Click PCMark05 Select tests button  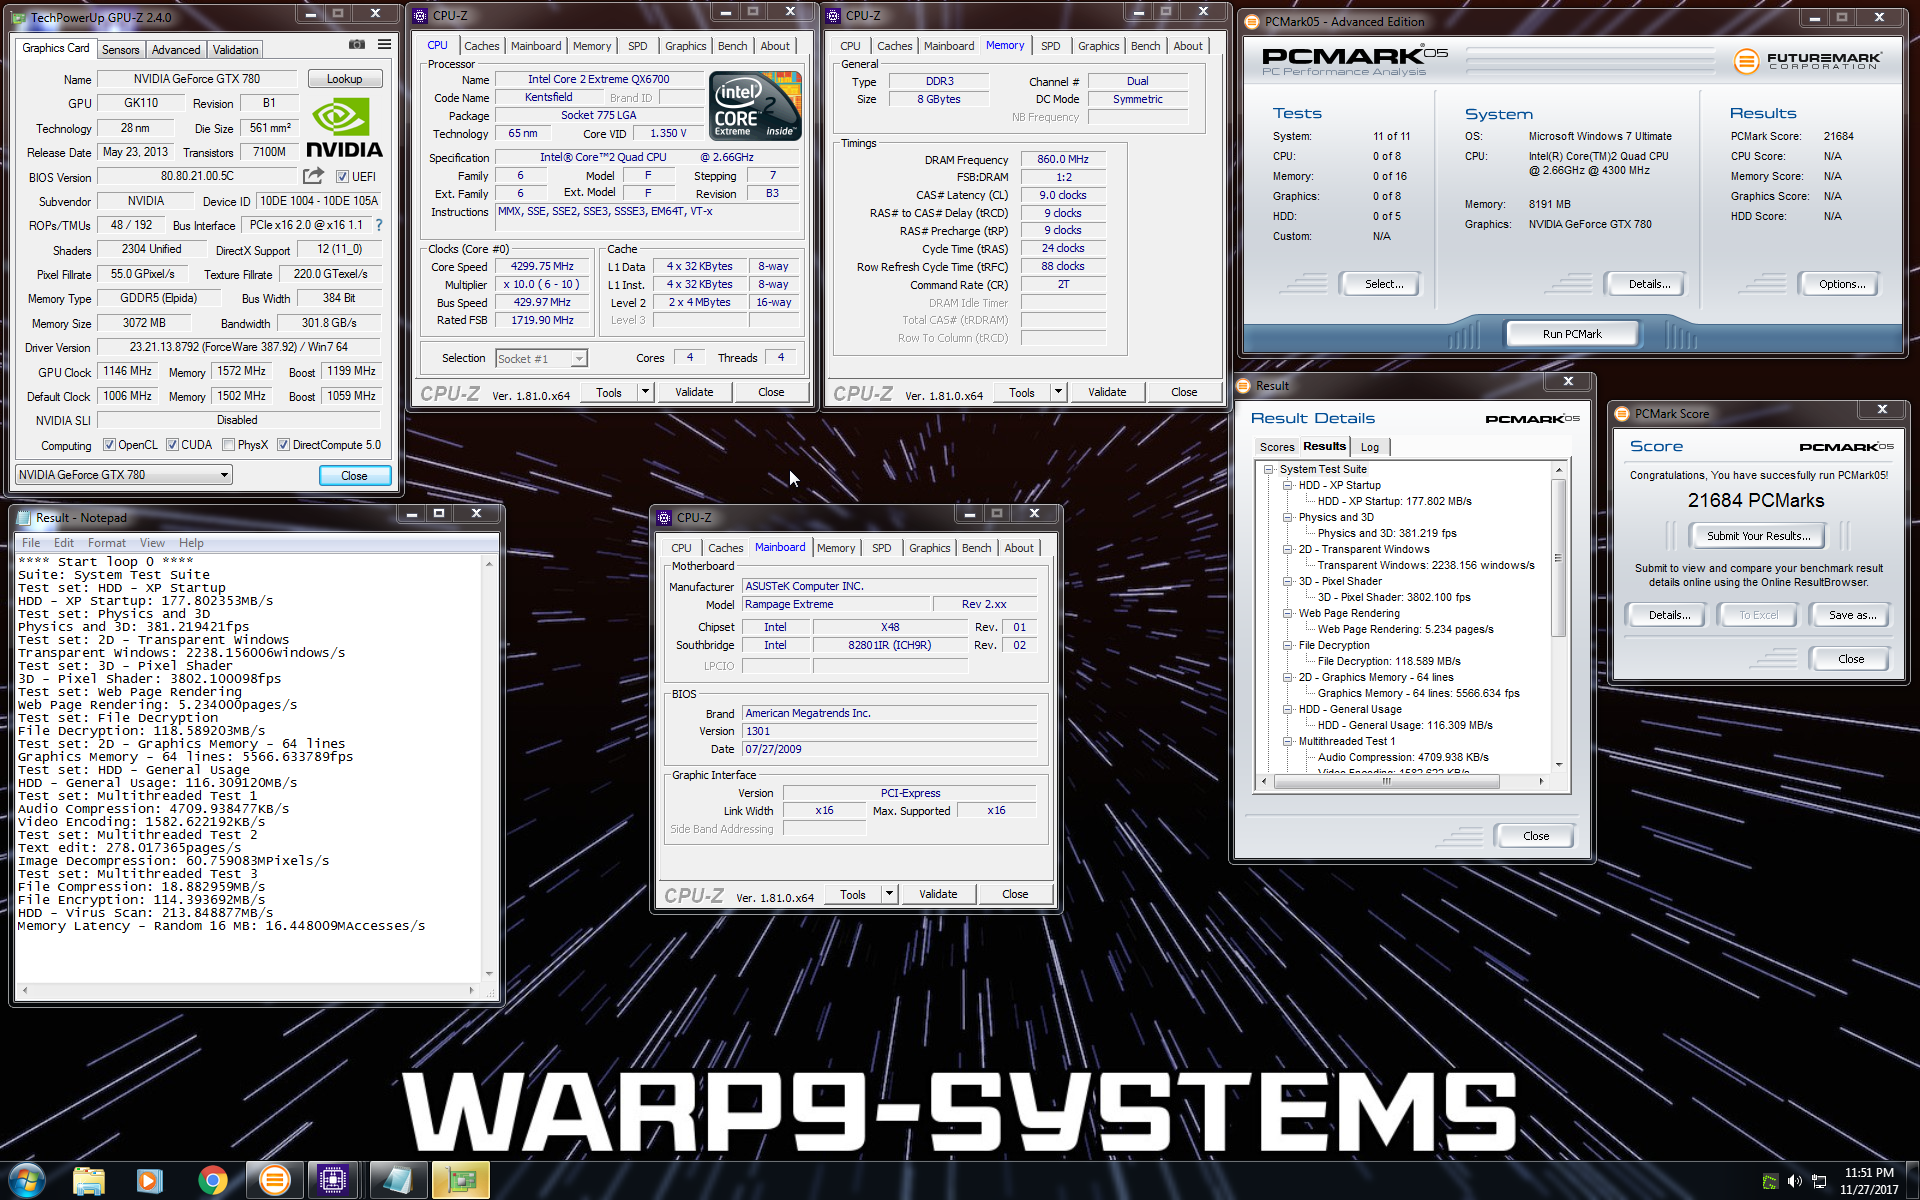click(1383, 284)
